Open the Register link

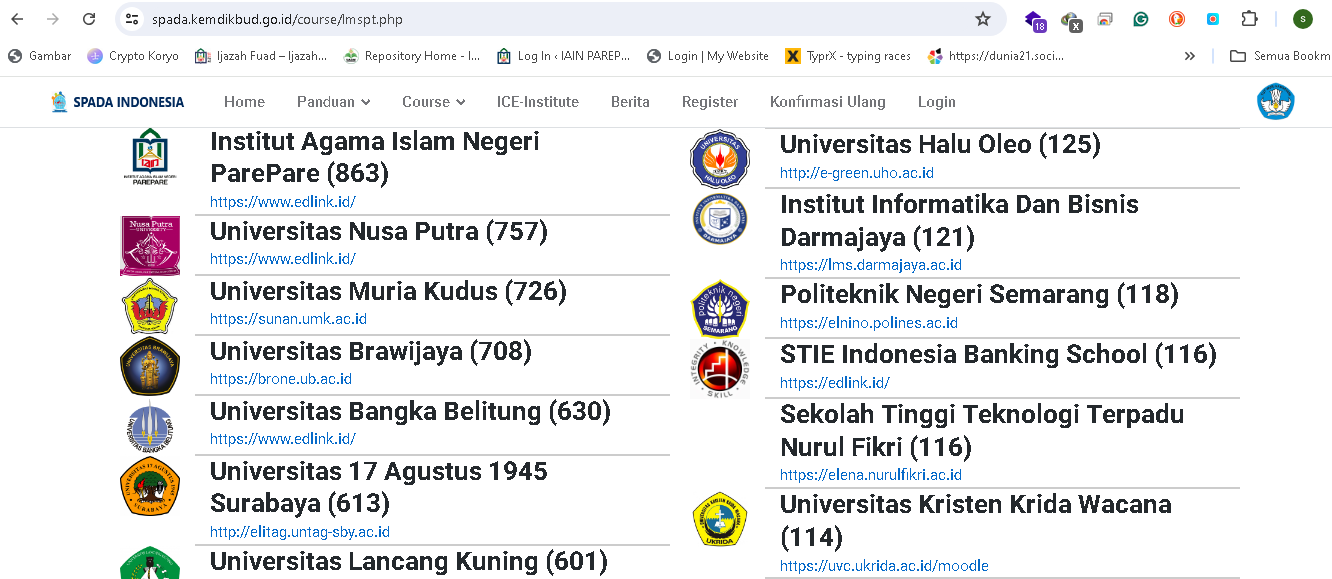tap(710, 101)
